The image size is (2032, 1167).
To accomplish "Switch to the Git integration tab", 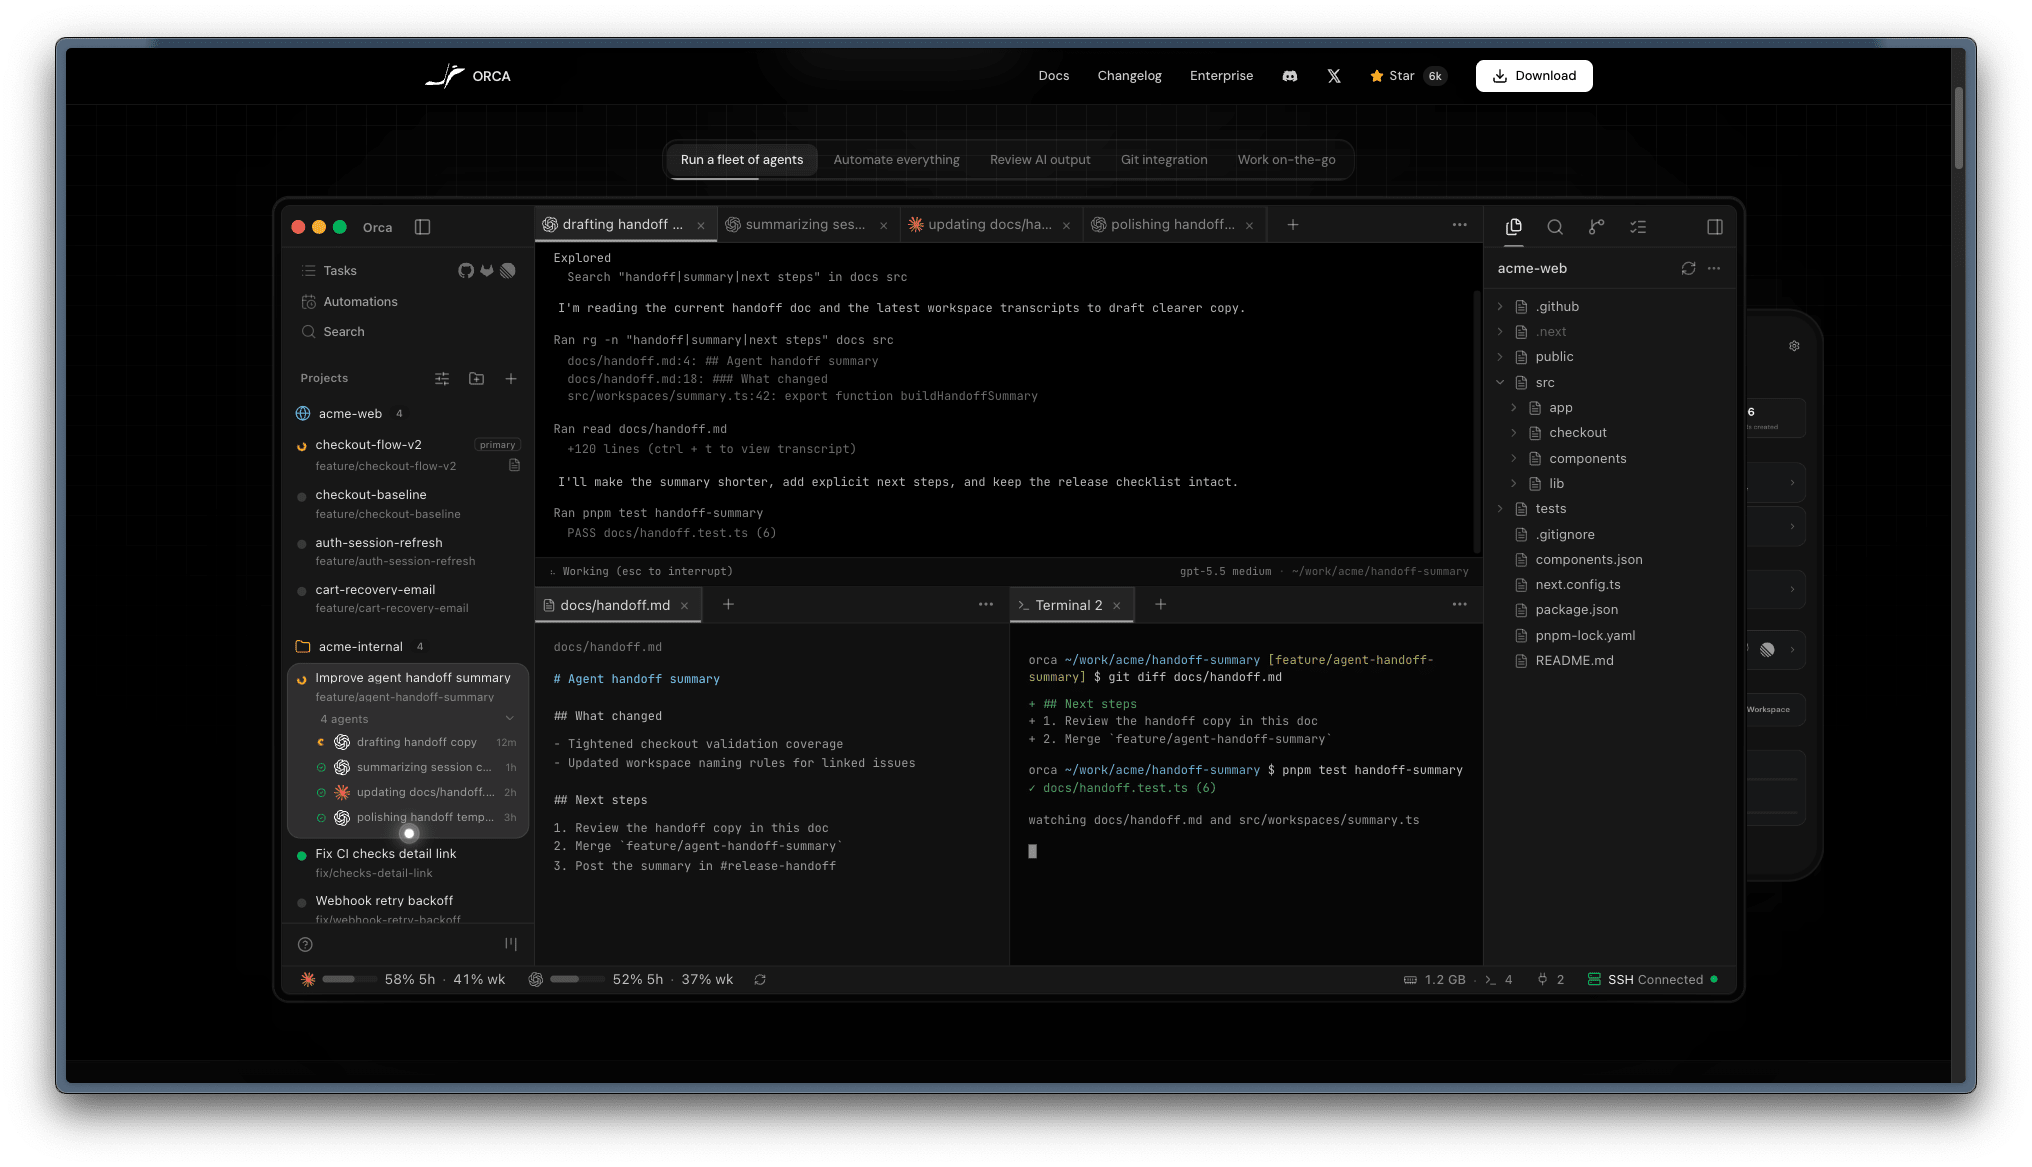I will point(1164,160).
